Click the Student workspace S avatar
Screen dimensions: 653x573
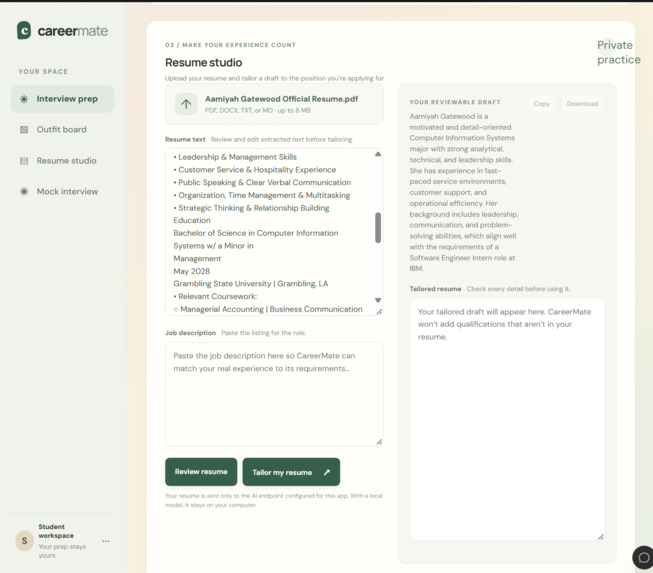(25, 541)
